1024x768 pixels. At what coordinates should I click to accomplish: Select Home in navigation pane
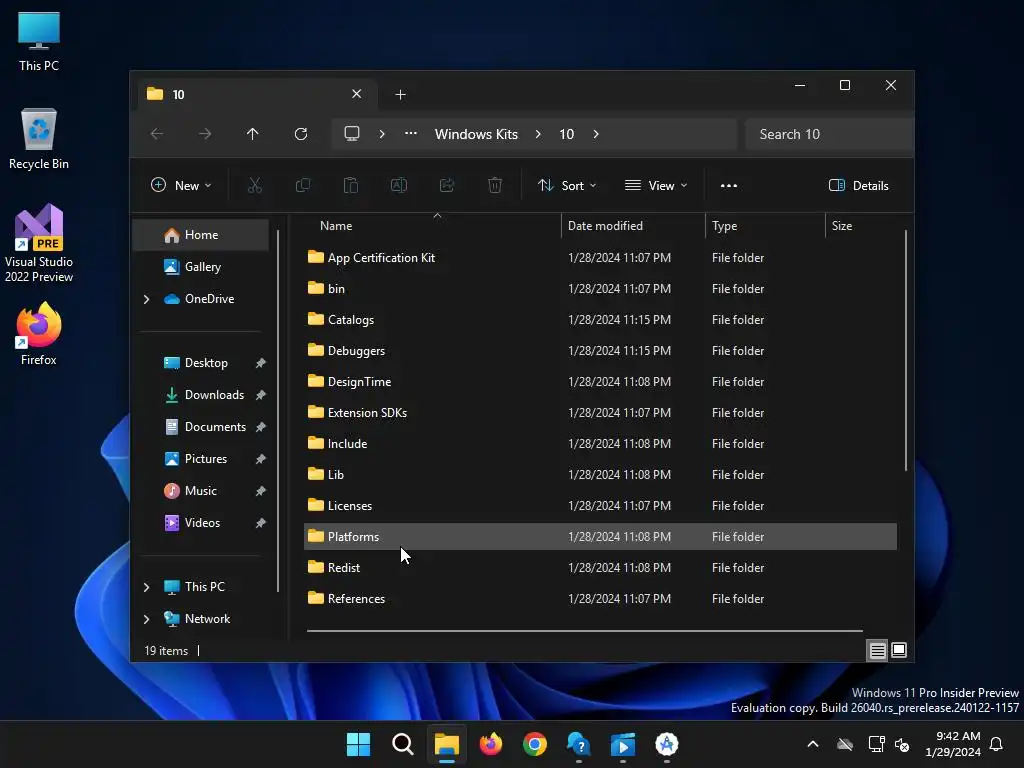[x=200, y=235]
